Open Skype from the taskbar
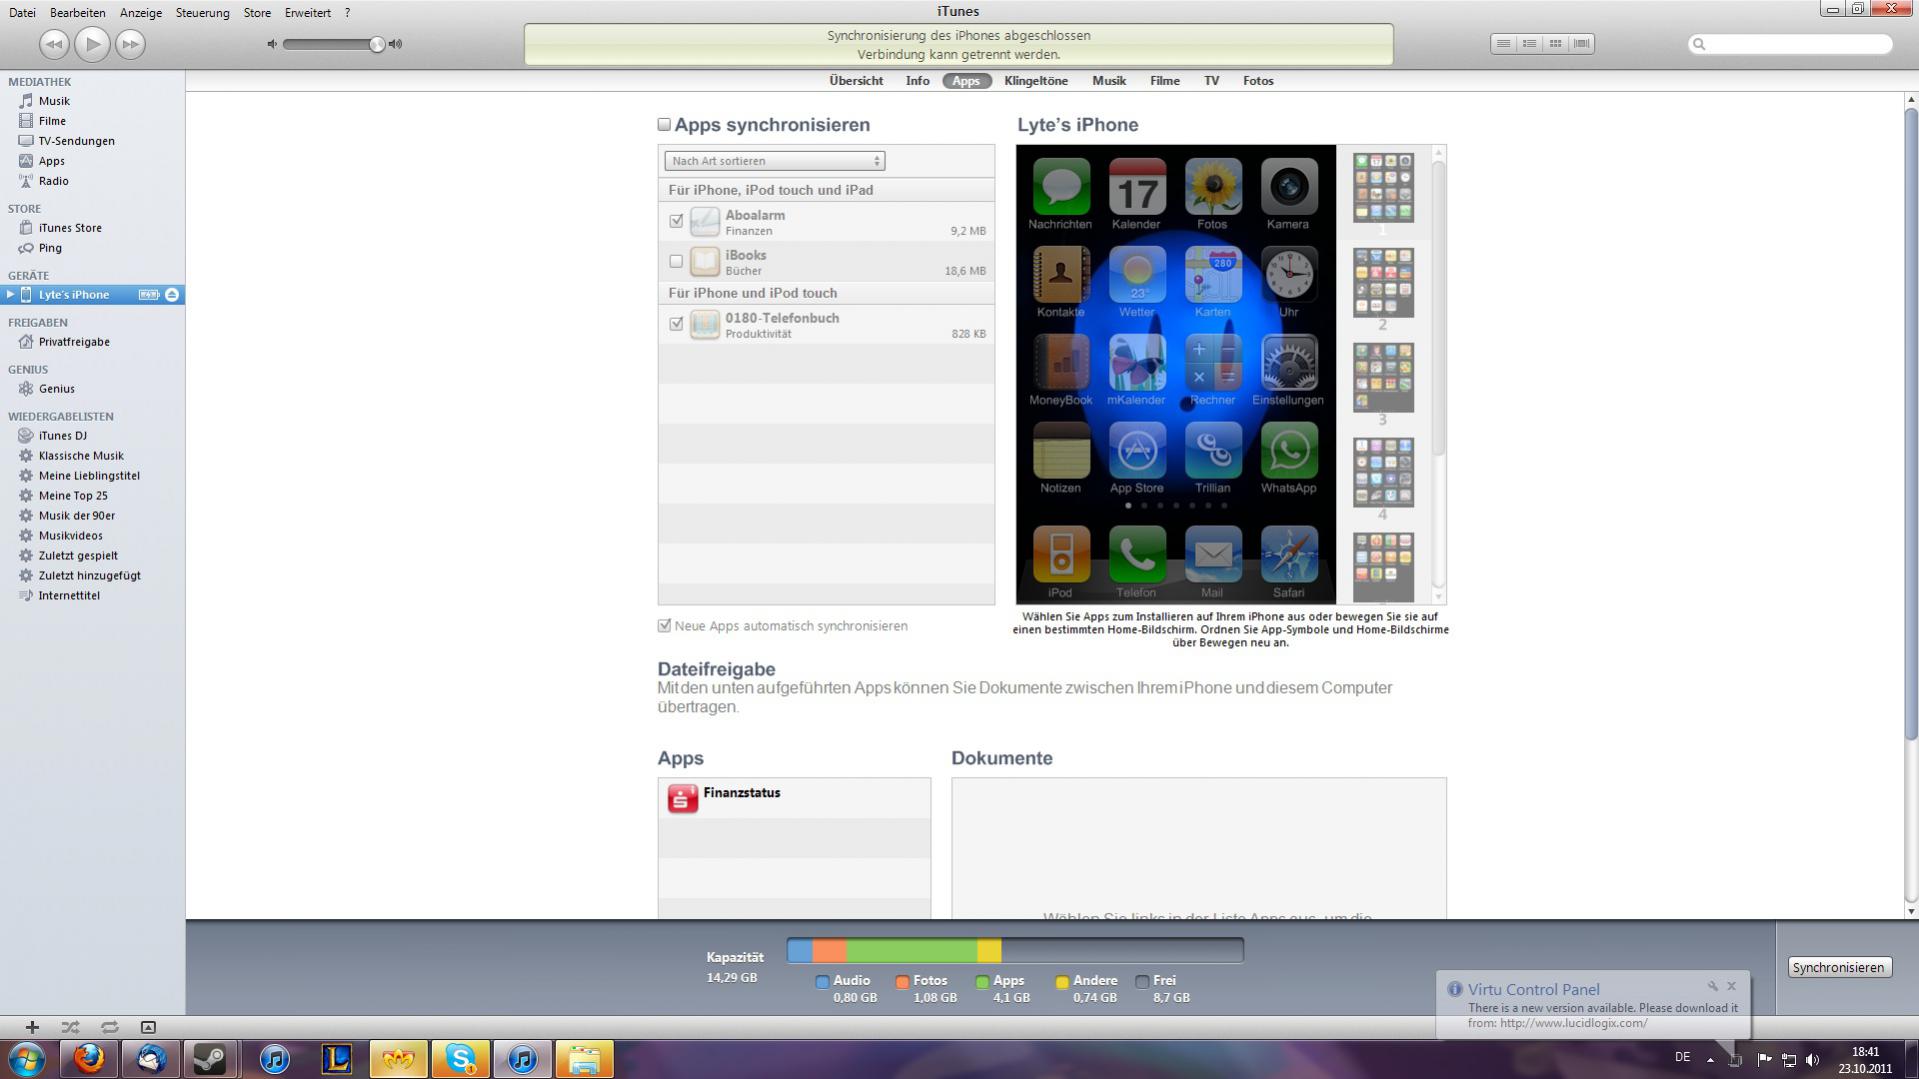The image size is (1919, 1079). (x=460, y=1059)
